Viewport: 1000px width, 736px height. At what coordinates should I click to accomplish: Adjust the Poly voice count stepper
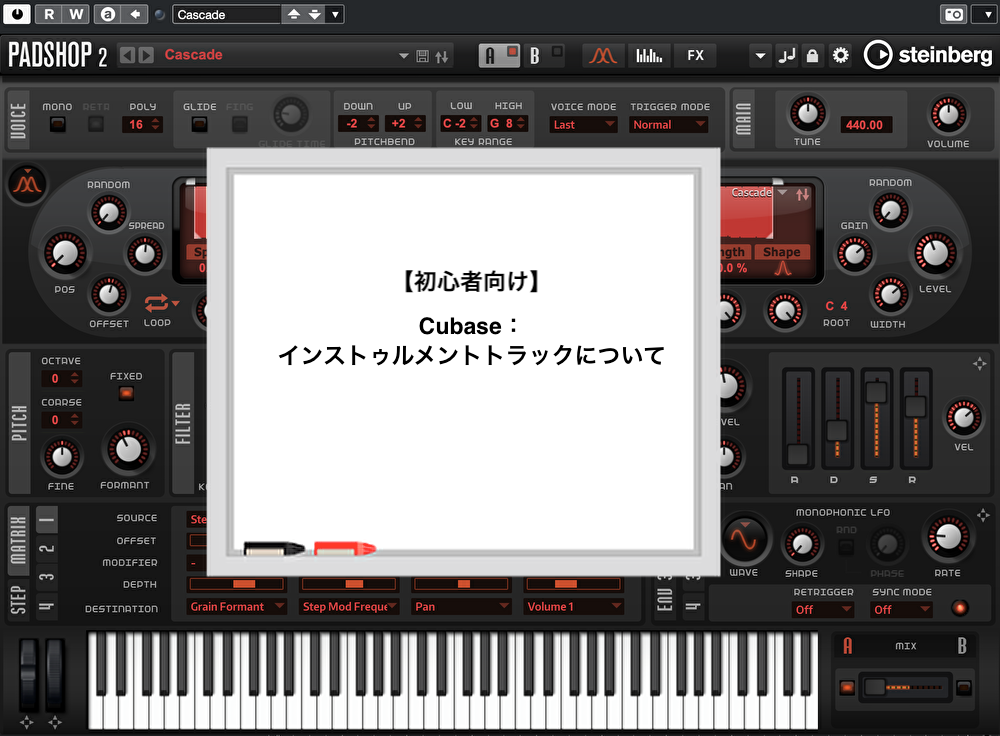coord(156,124)
